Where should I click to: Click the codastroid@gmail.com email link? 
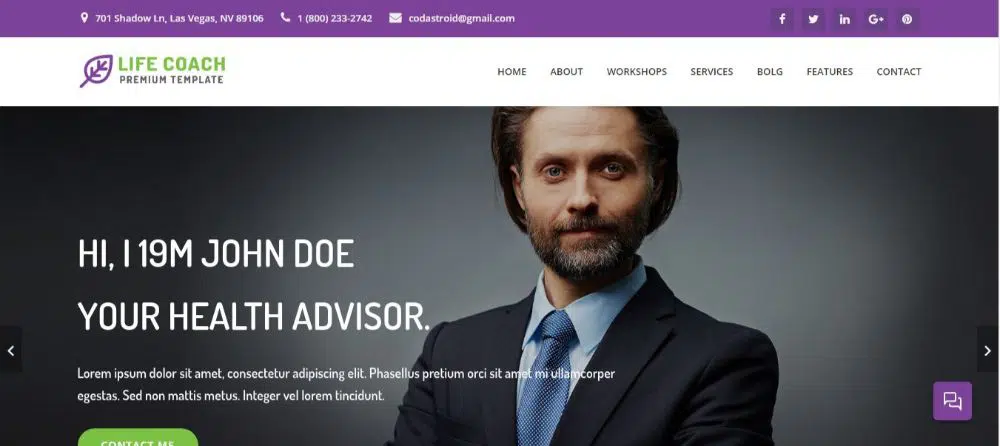tap(462, 19)
